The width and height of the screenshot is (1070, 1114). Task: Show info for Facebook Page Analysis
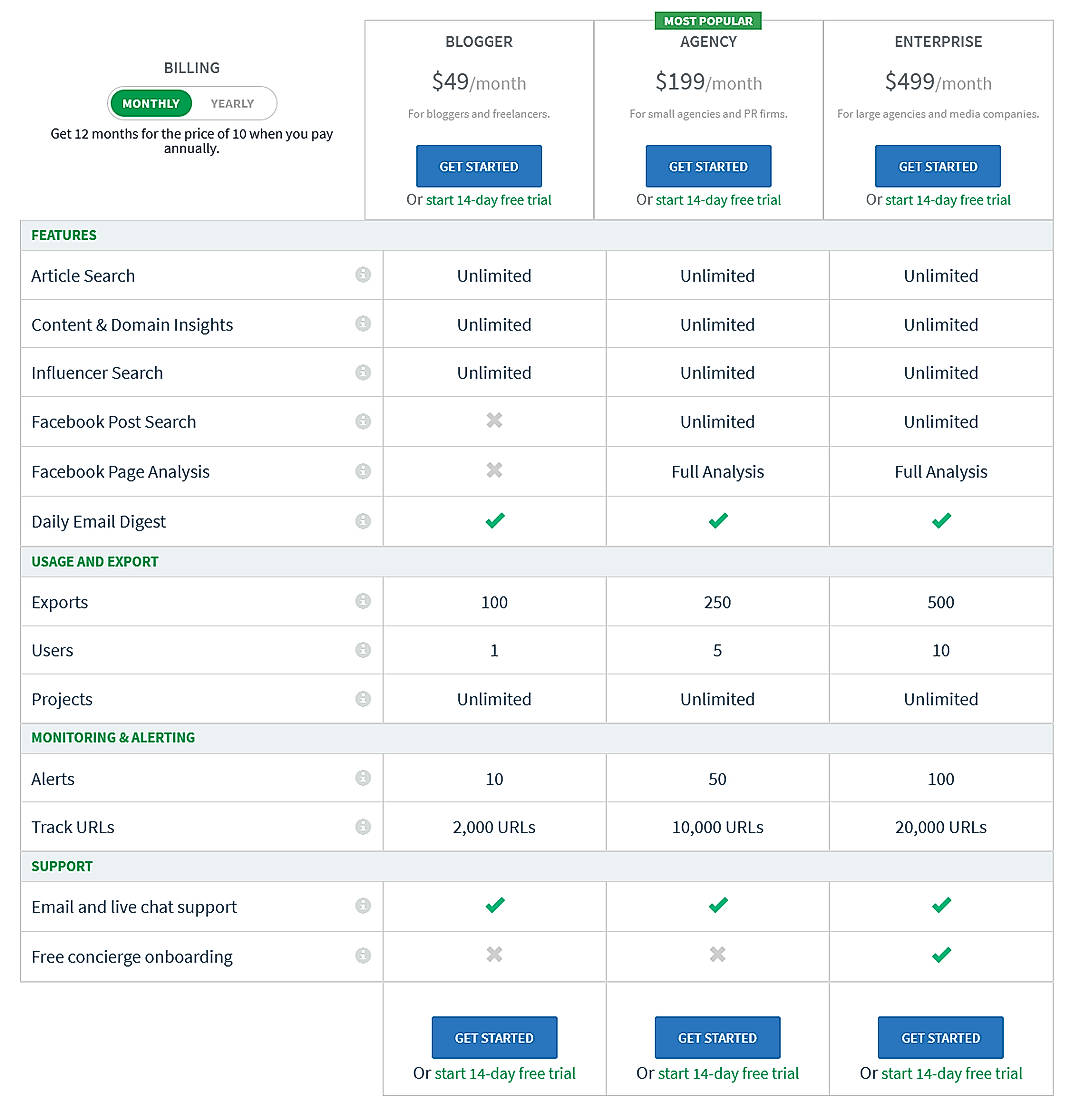coord(363,471)
